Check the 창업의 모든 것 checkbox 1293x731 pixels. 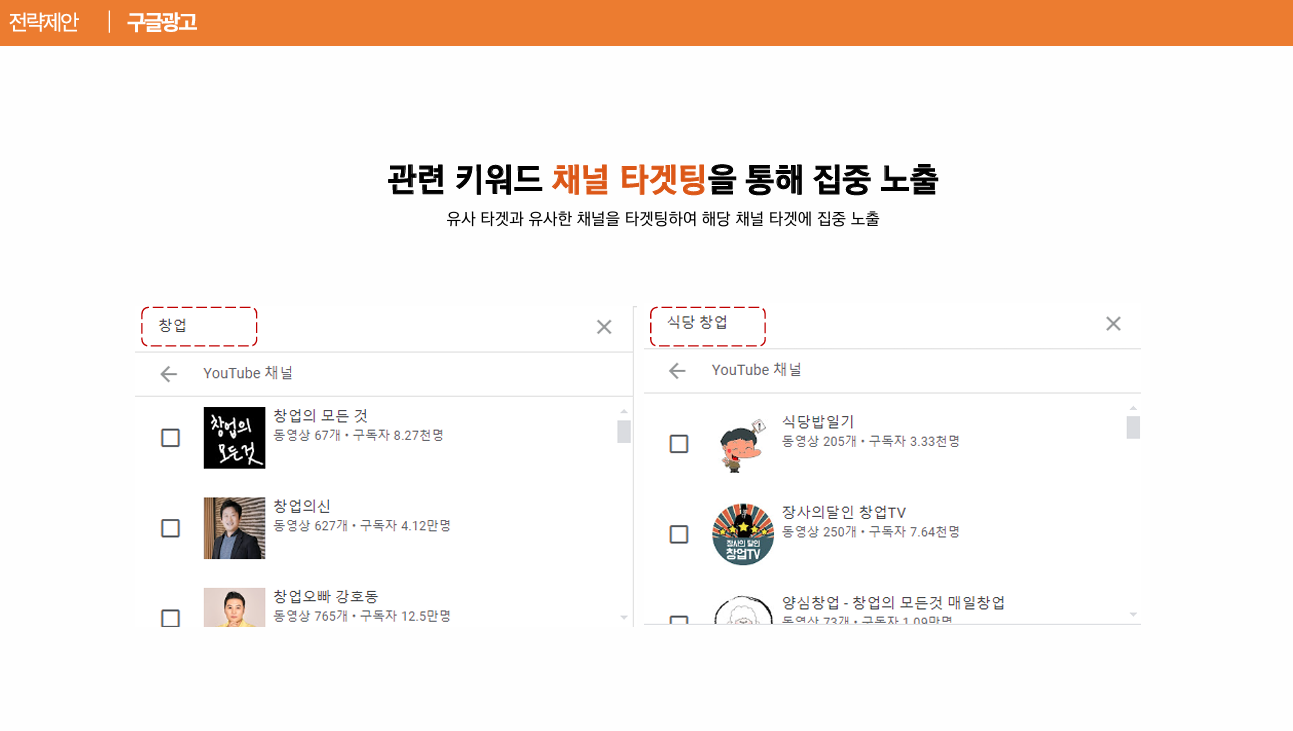[170, 438]
